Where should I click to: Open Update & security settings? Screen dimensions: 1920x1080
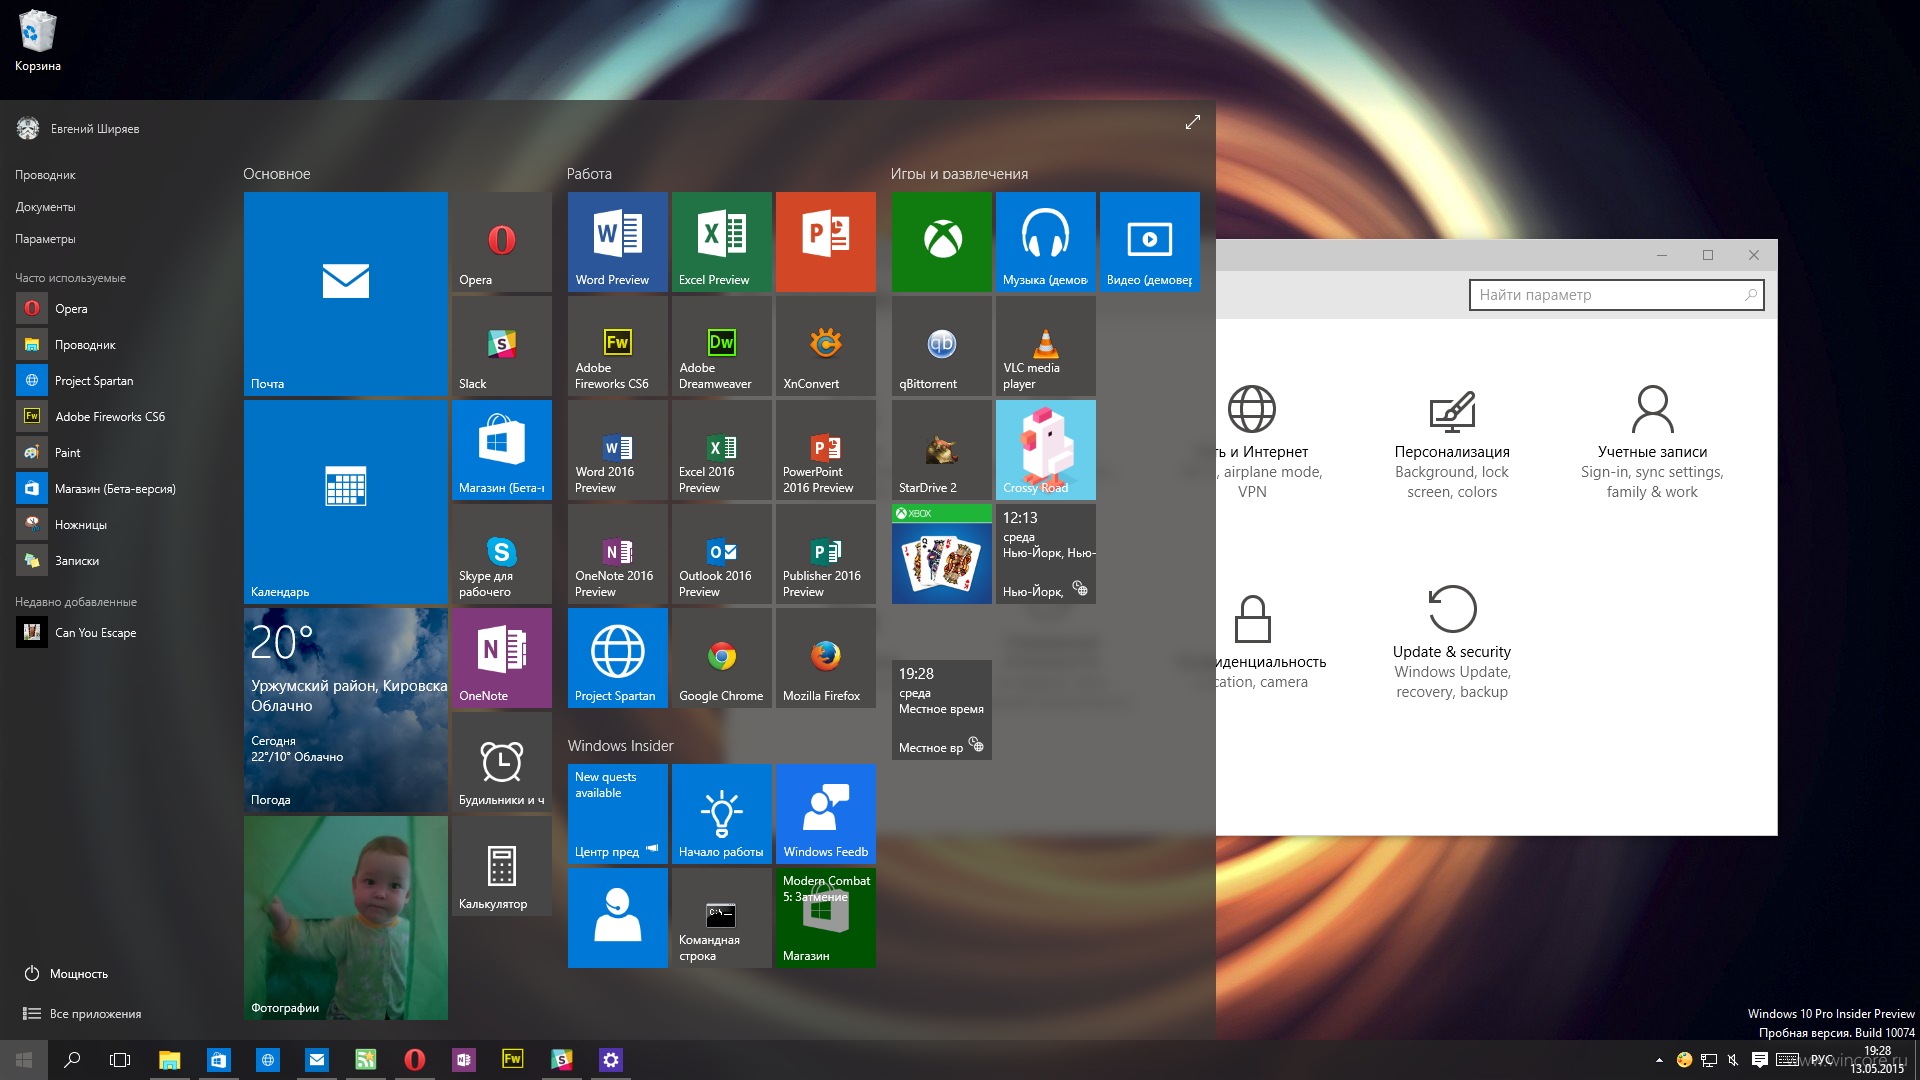pyautogui.click(x=1452, y=642)
